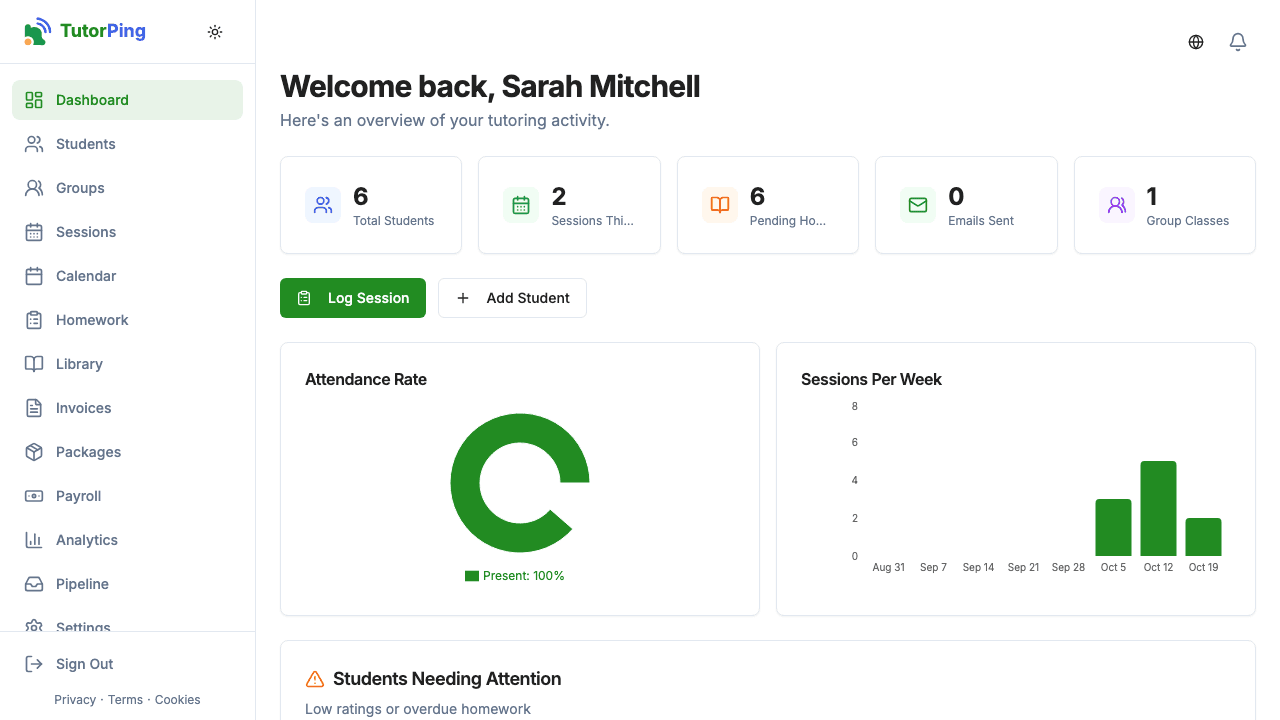Click the 'Sessions Per Week' chart title
1280x720 pixels.
[871, 379]
